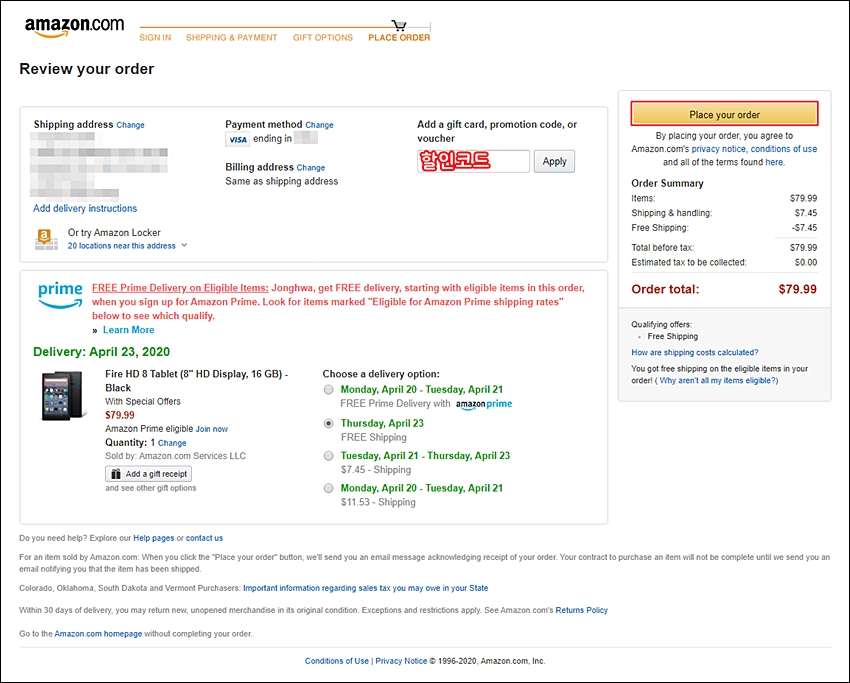Select the FREE Prime Delivery radio option
This screenshot has height=683, width=850.
329,390
